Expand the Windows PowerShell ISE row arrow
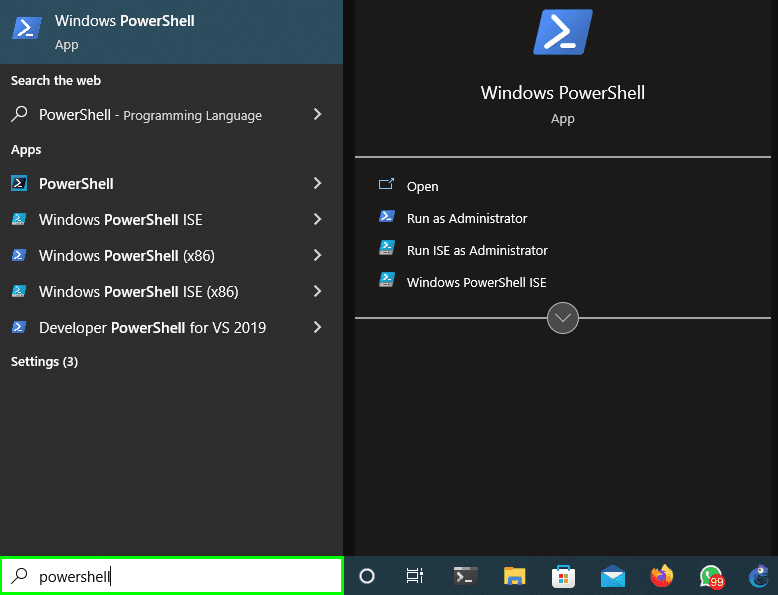778x595 pixels. (318, 219)
